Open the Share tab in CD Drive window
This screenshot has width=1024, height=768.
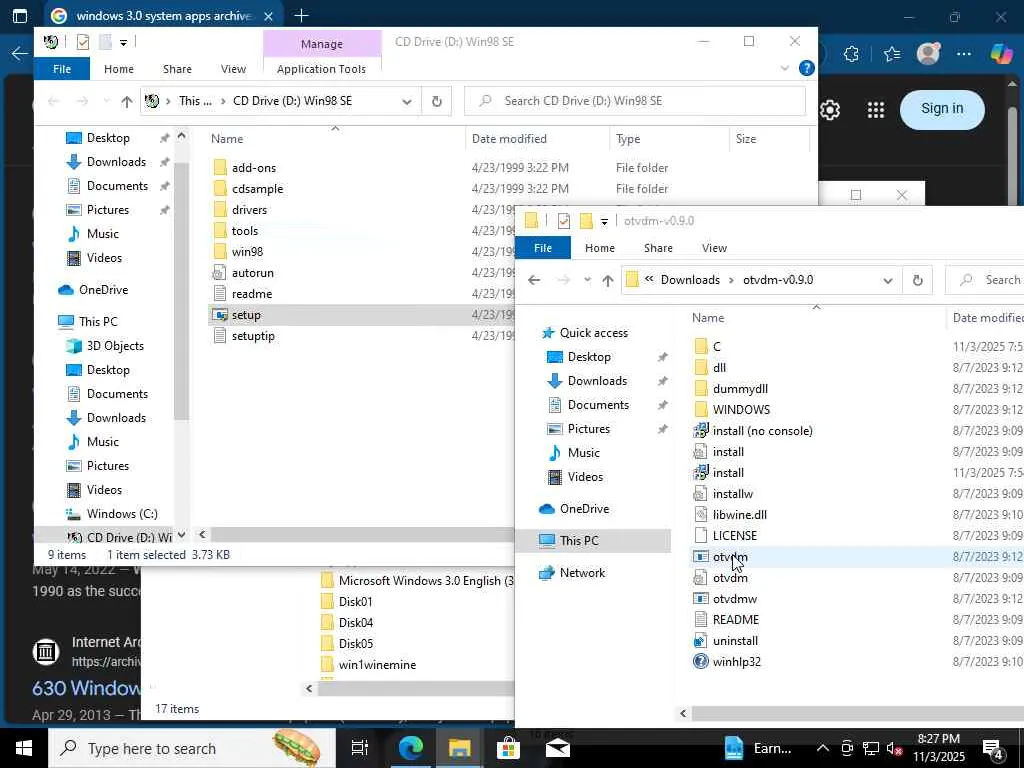coord(177,69)
